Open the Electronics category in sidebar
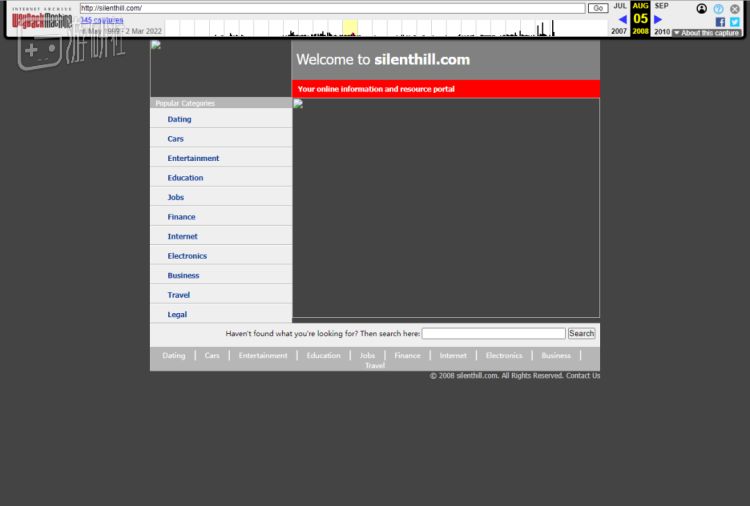This screenshot has width=750, height=506. (187, 256)
